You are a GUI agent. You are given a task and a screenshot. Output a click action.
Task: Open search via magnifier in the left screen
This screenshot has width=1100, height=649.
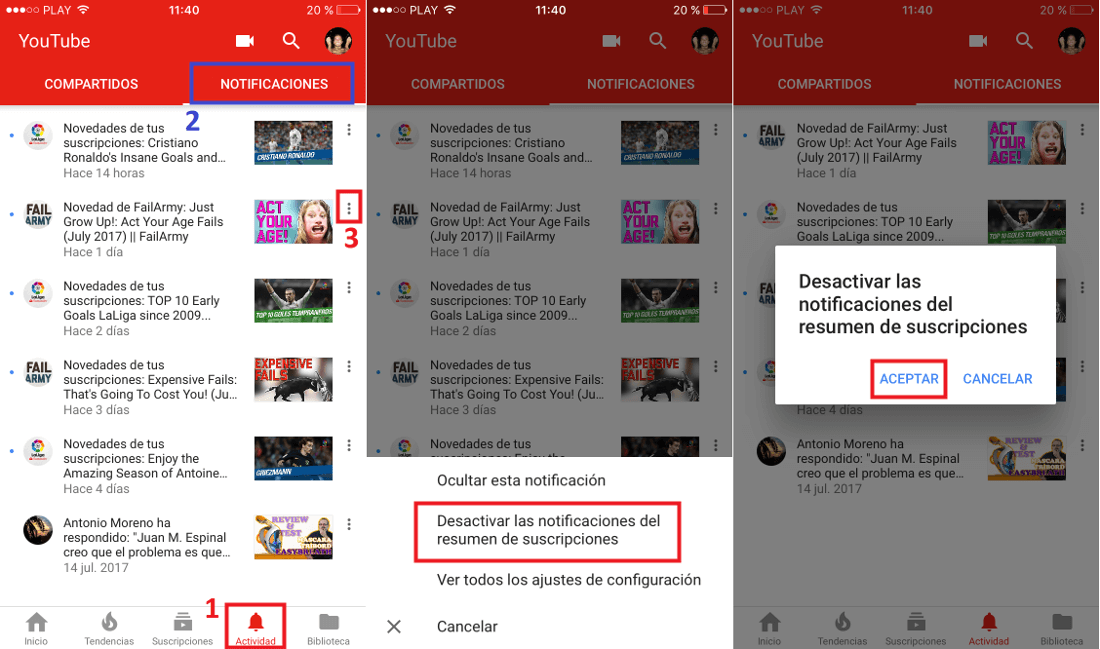[291, 41]
